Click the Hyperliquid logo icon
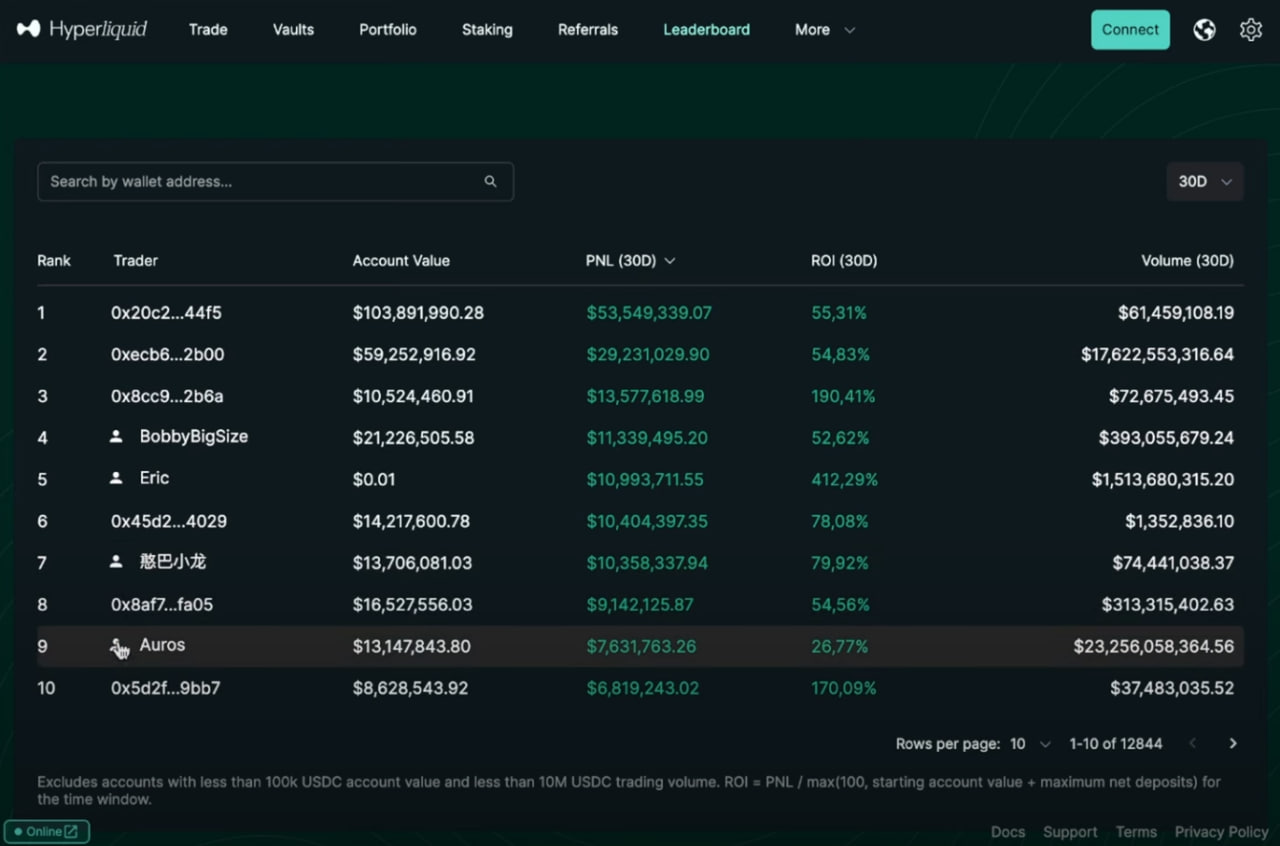Image resolution: width=1280 pixels, height=846 pixels. [x=29, y=29]
